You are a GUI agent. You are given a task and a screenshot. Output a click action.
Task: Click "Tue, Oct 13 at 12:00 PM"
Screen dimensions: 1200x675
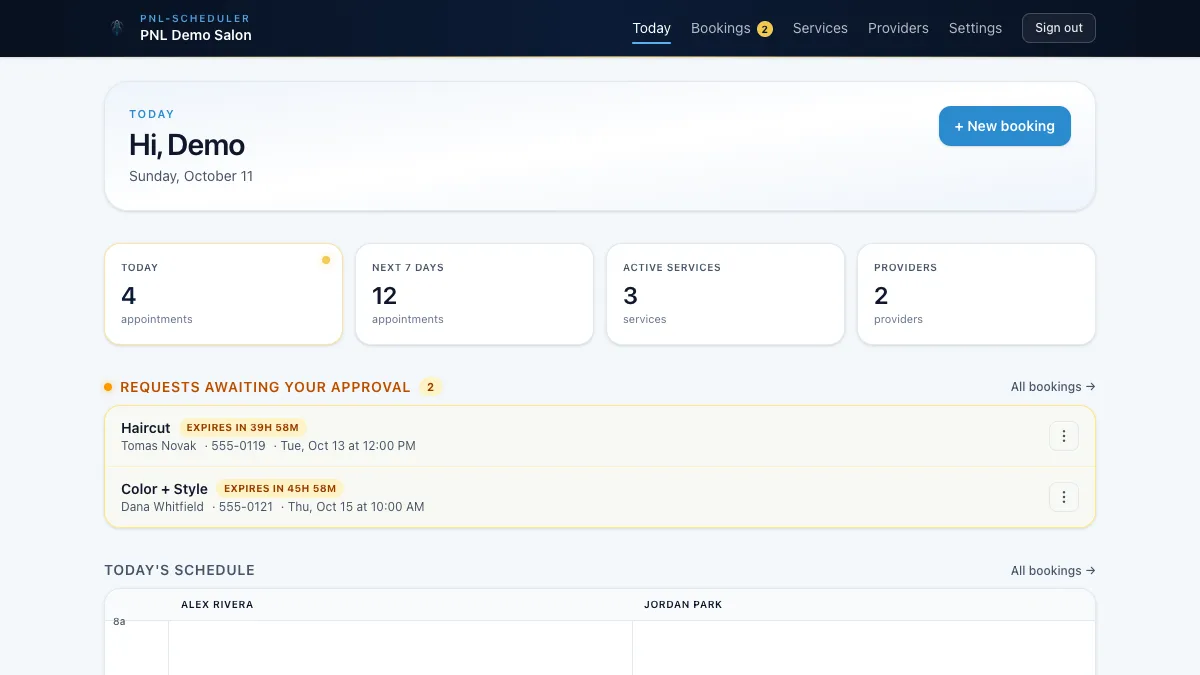pos(348,446)
